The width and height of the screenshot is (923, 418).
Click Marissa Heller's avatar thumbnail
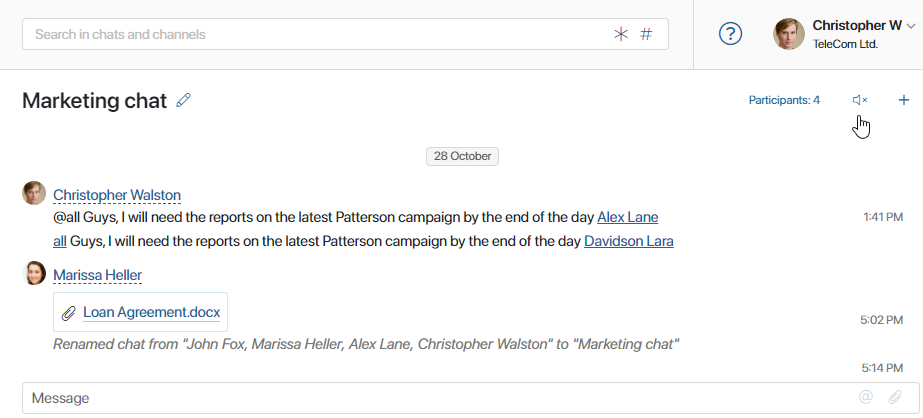[x=34, y=273]
